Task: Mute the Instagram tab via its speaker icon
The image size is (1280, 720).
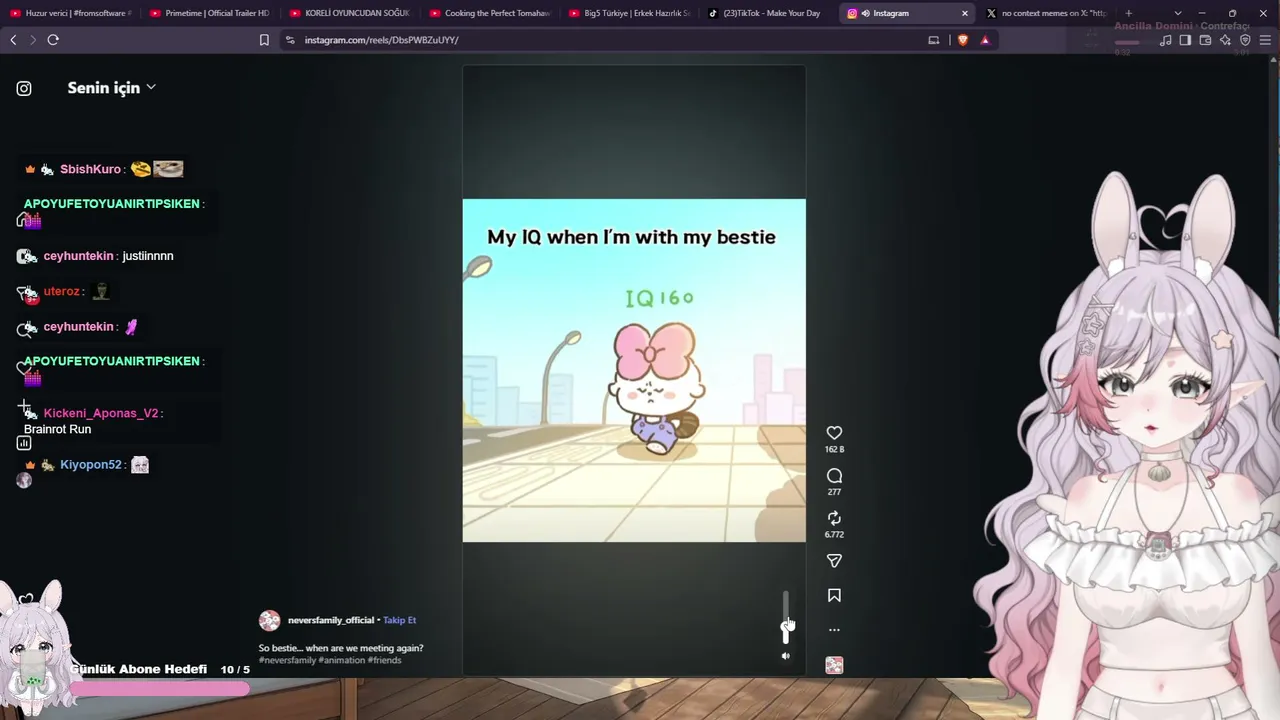Action: (865, 13)
